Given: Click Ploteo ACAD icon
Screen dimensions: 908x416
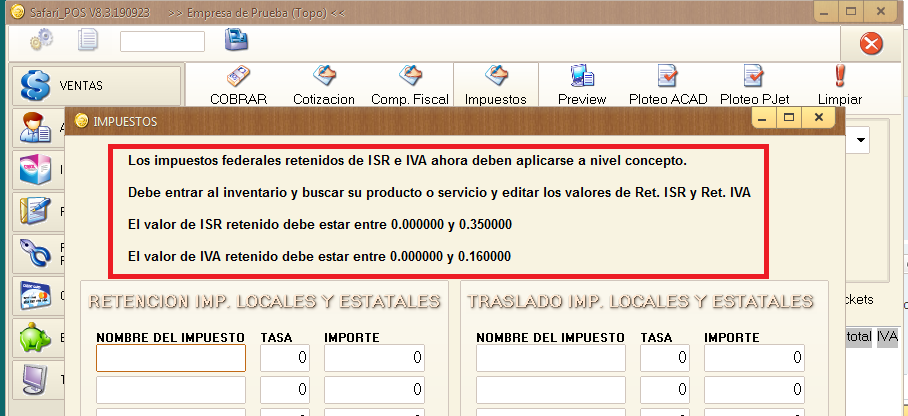Looking at the screenshot, I should 668,75.
